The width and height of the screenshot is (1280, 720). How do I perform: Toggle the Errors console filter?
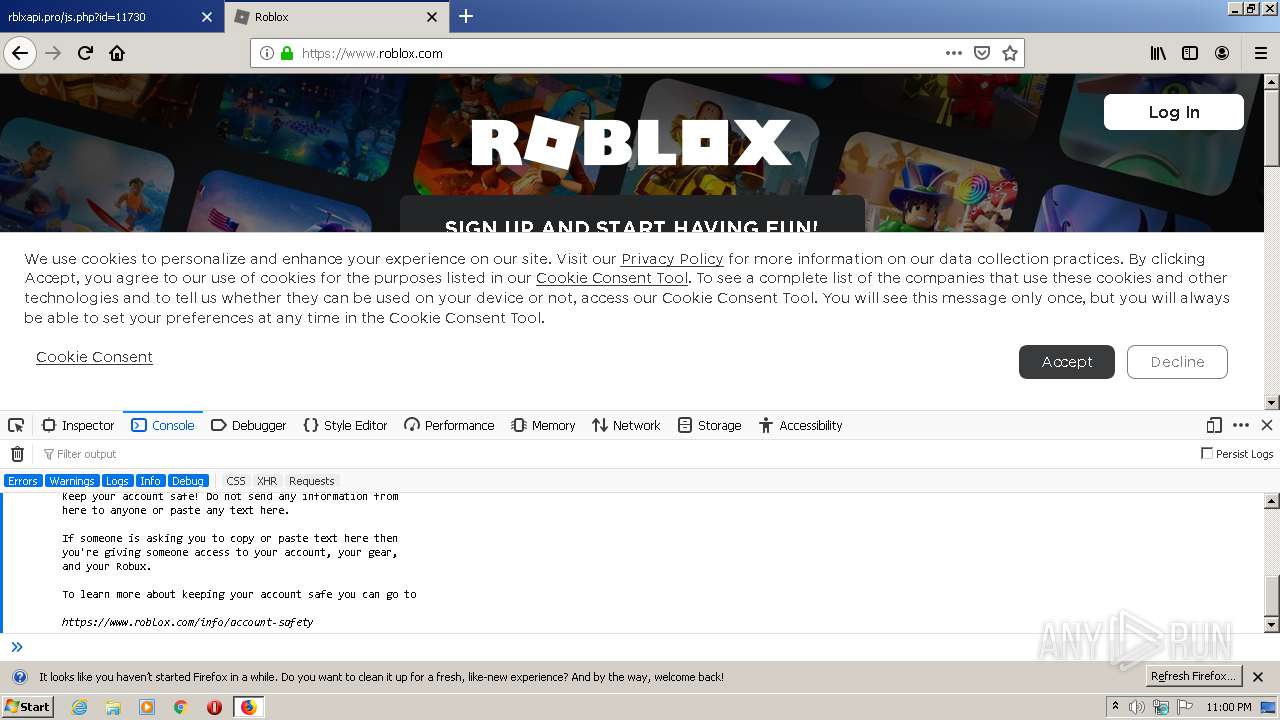(22, 481)
